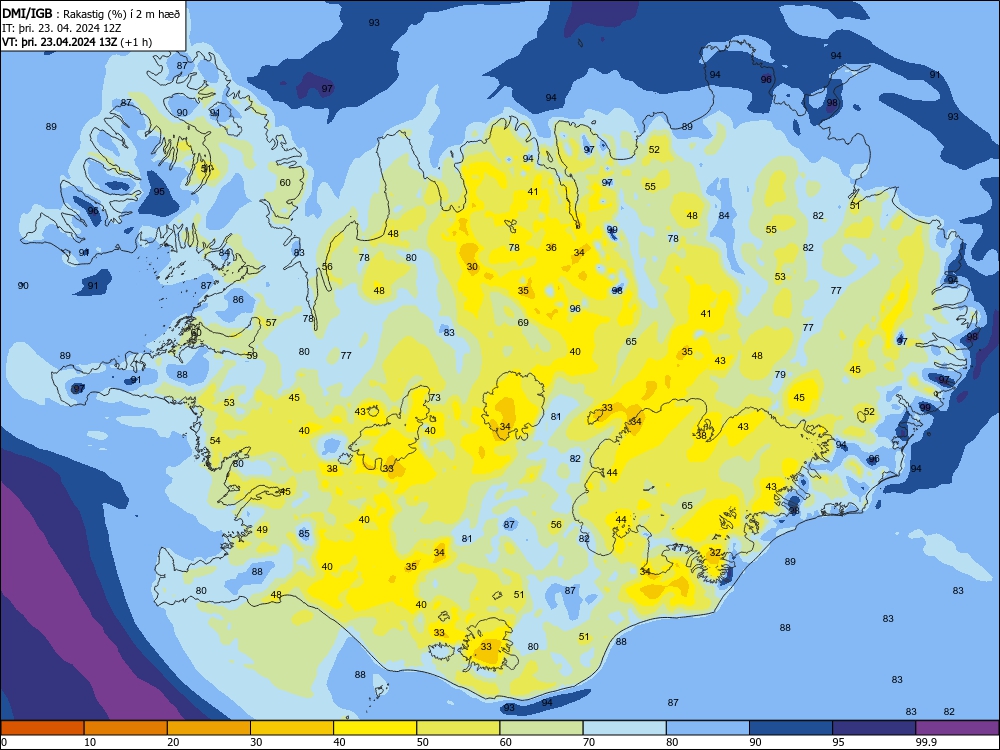
Task: Select the map humidity value '85'
Action: 304,534
